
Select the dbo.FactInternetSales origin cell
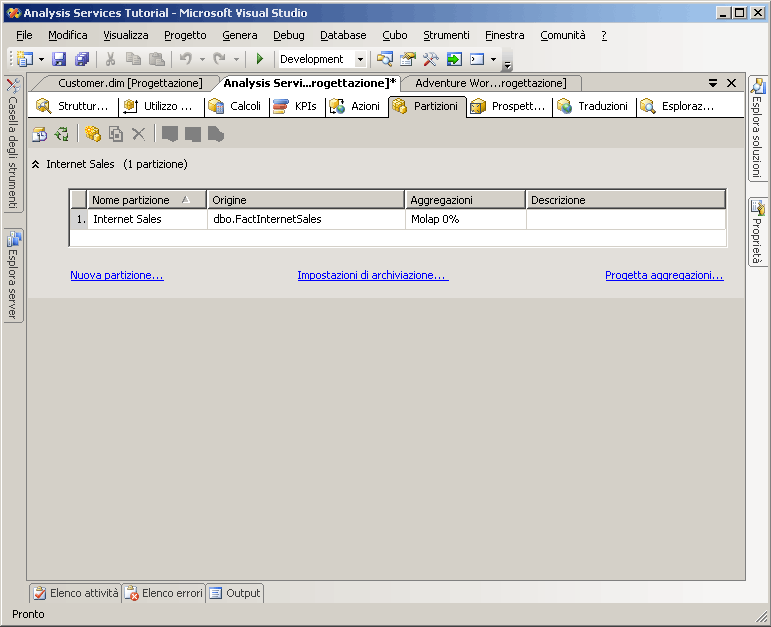(306, 219)
